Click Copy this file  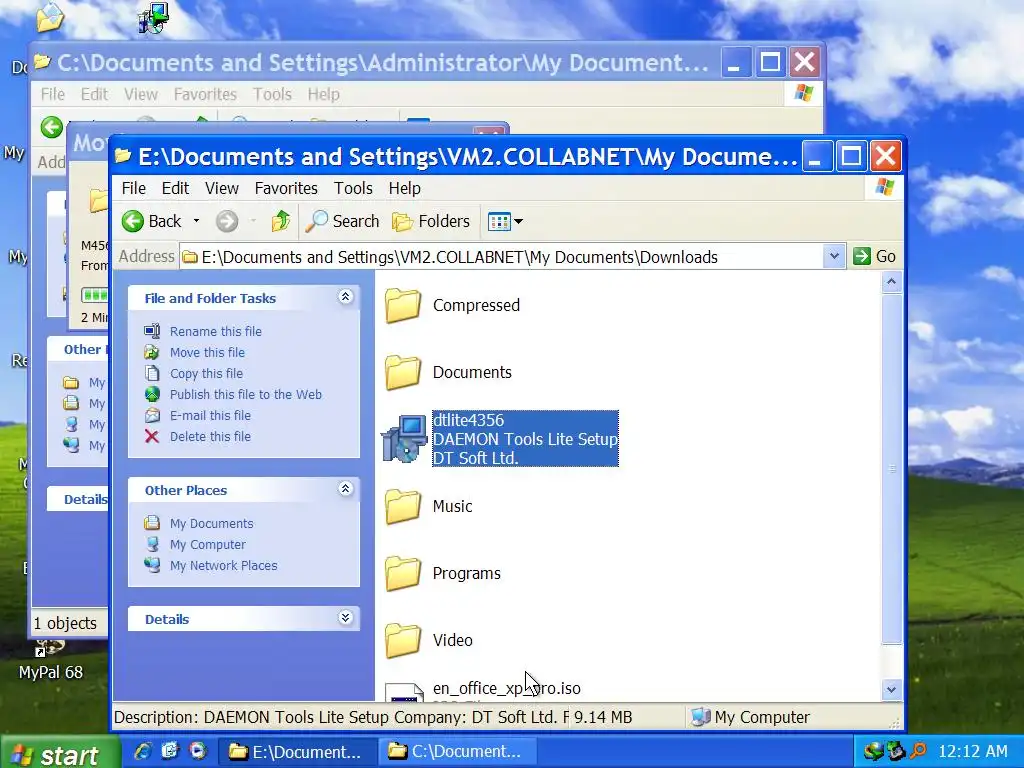coord(206,373)
